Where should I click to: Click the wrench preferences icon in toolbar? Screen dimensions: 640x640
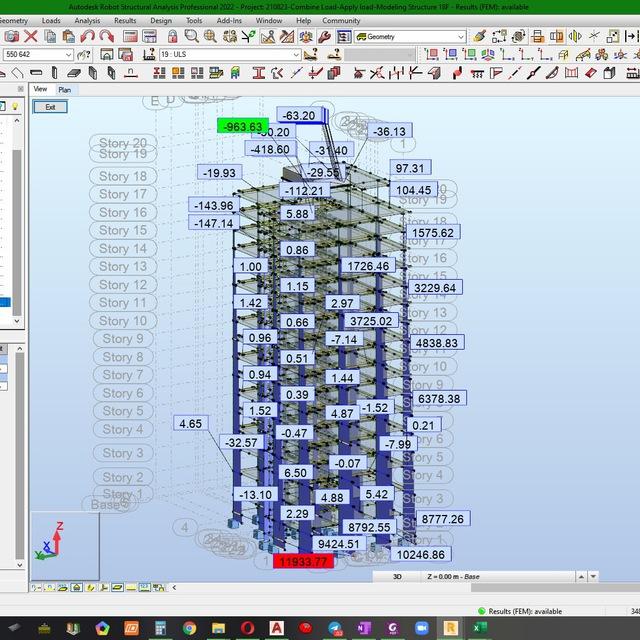(324, 37)
